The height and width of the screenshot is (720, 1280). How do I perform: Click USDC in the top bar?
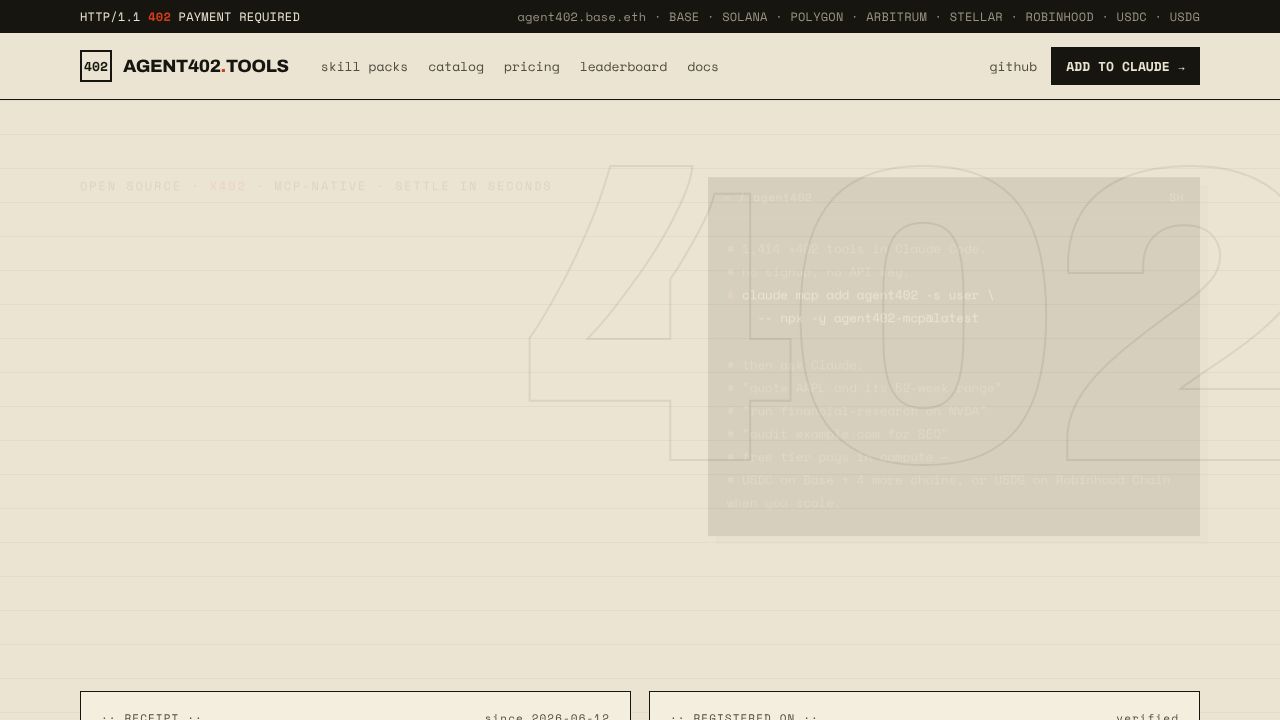click(x=1132, y=17)
